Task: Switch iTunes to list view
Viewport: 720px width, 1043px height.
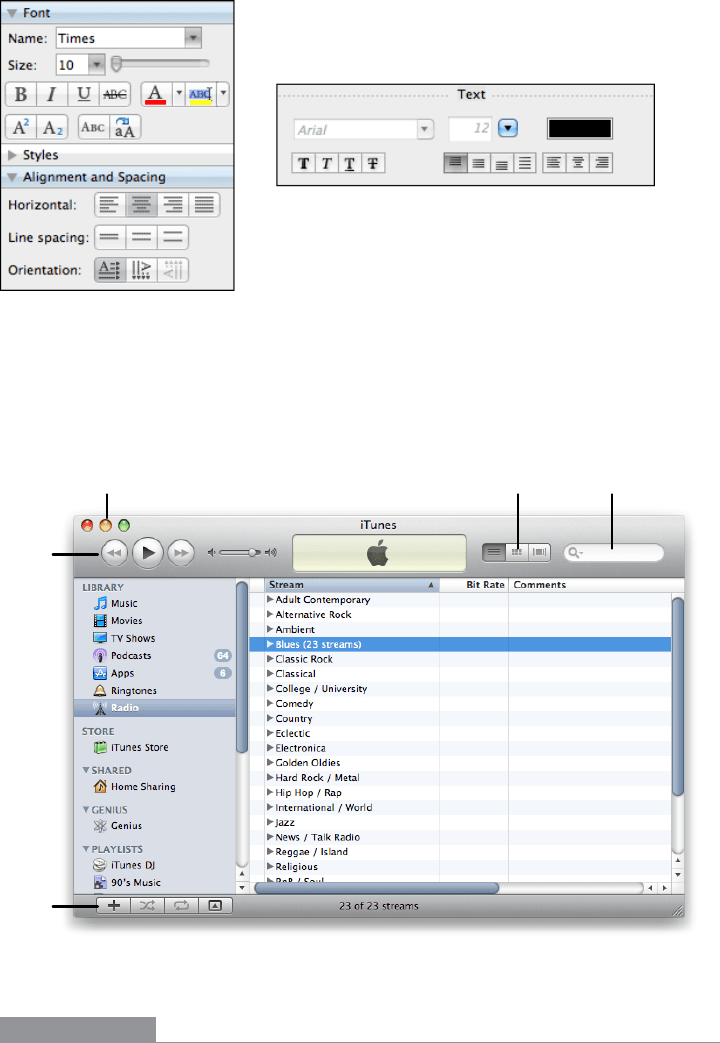Action: (494, 552)
